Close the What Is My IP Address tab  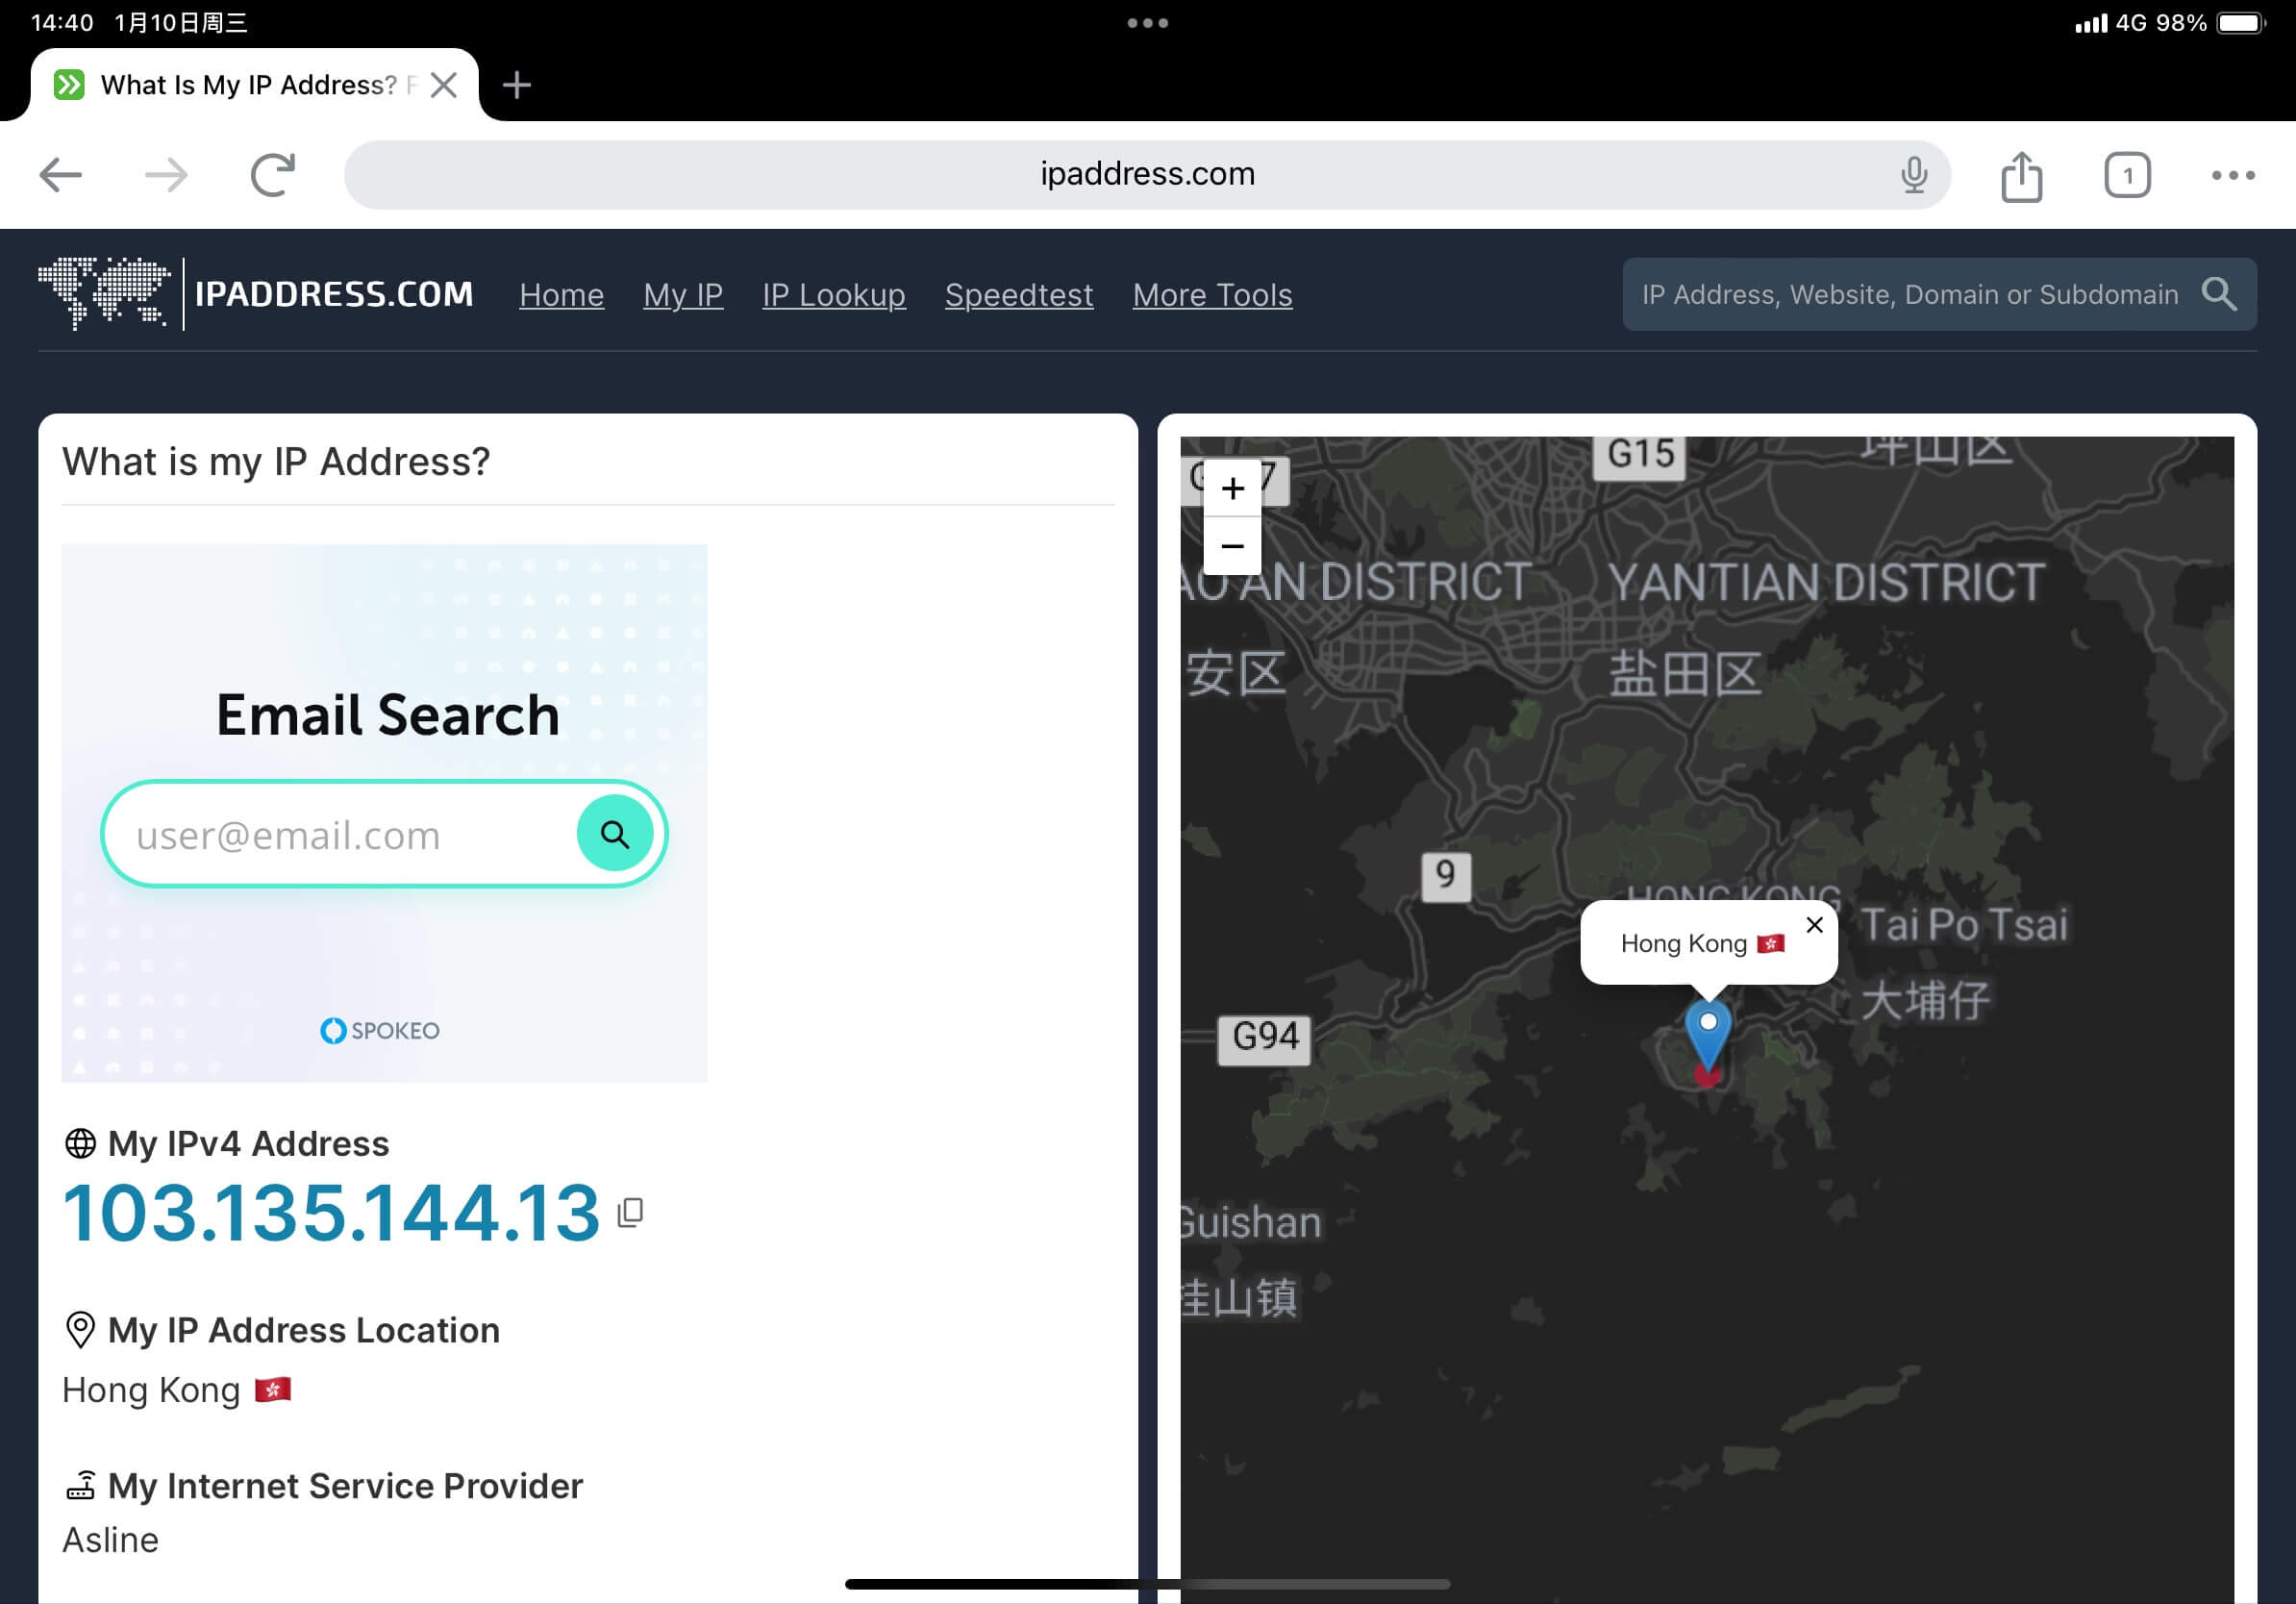click(x=444, y=85)
